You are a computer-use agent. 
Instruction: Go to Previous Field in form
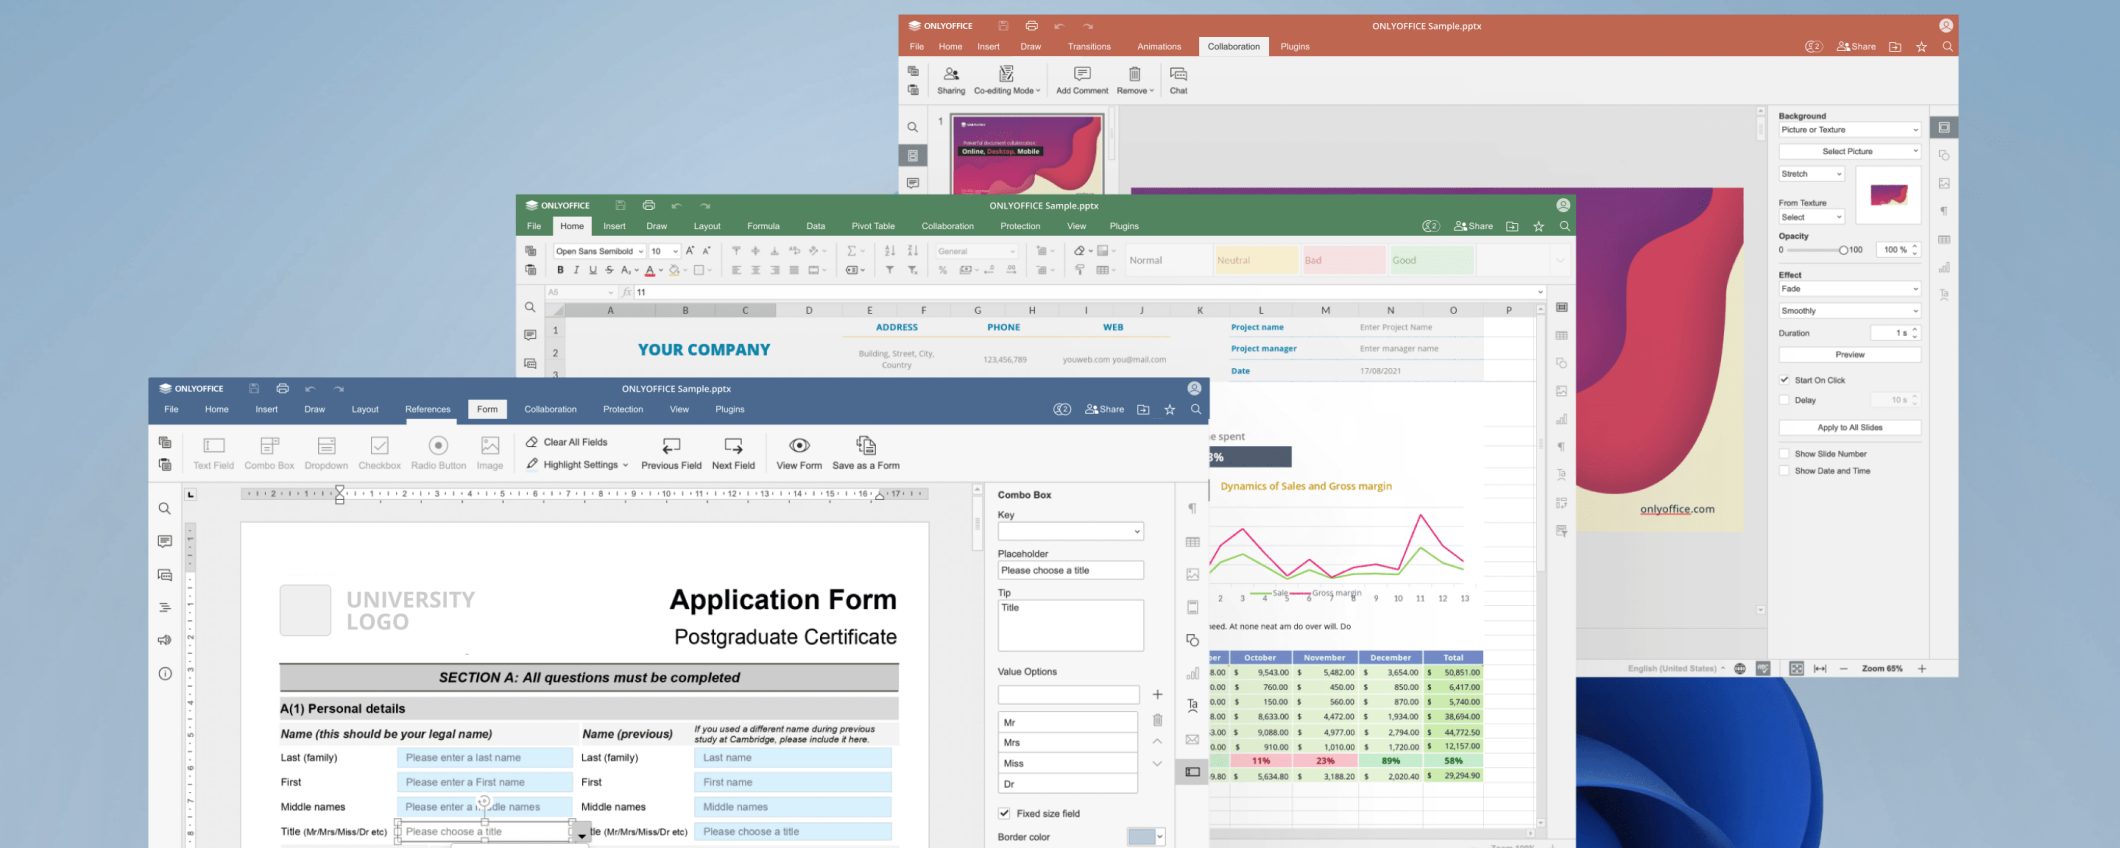point(671,452)
